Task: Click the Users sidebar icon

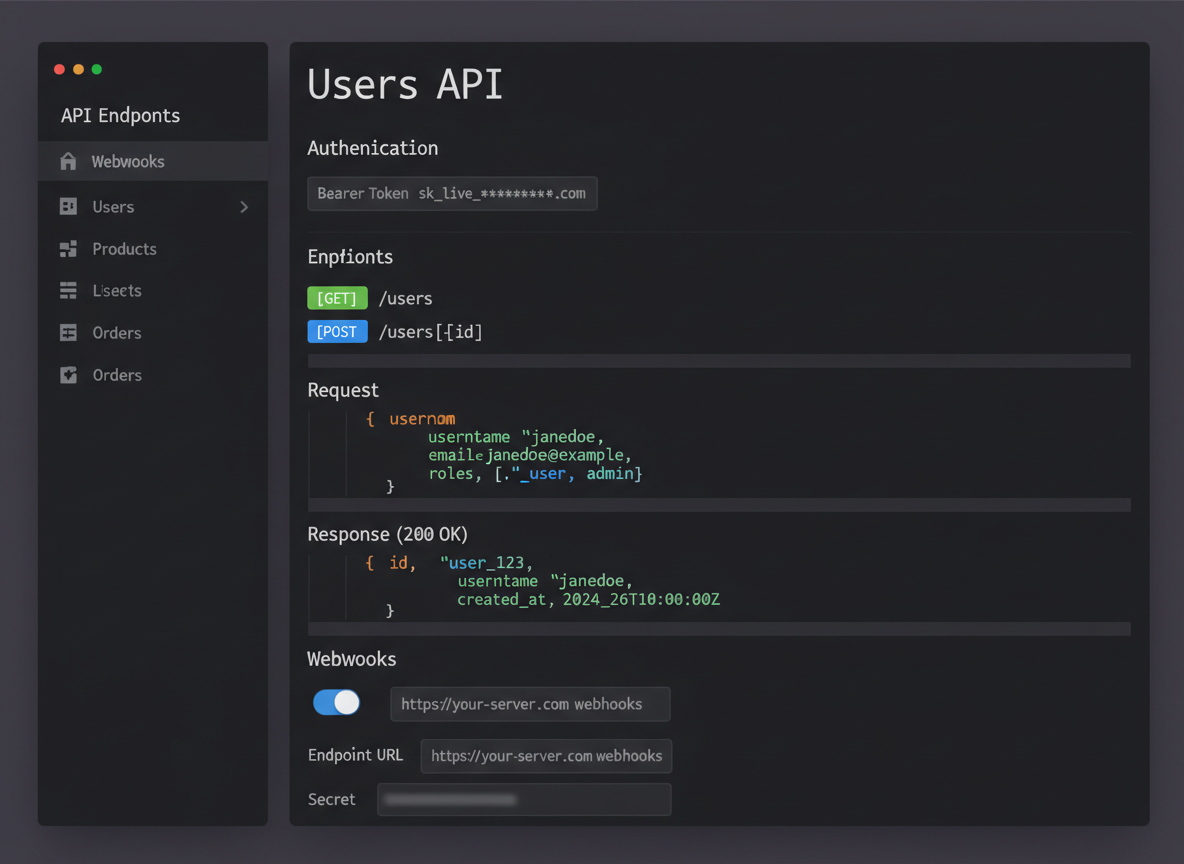Action: click(x=68, y=206)
